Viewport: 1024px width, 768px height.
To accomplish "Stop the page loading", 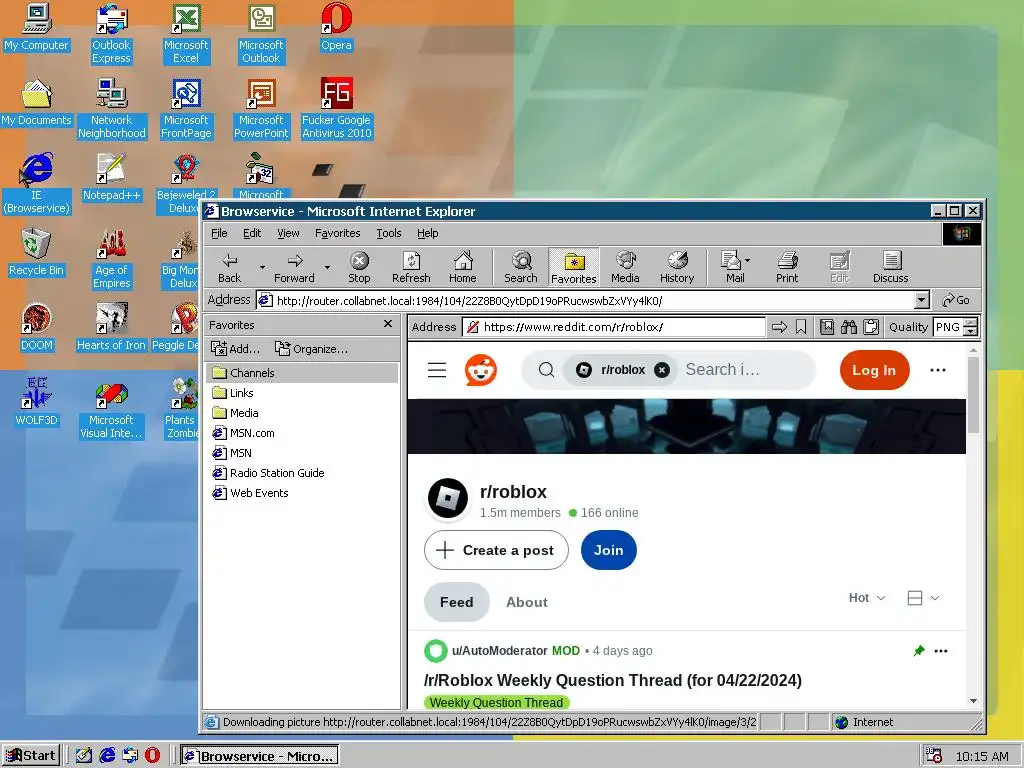I will click(x=359, y=267).
